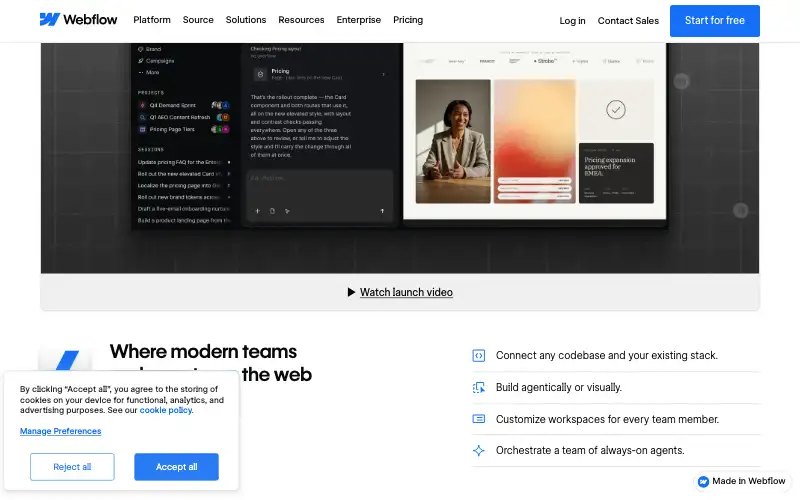
Task: Click the circled checkmark icon in the preview
Action: [x=616, y=110]
